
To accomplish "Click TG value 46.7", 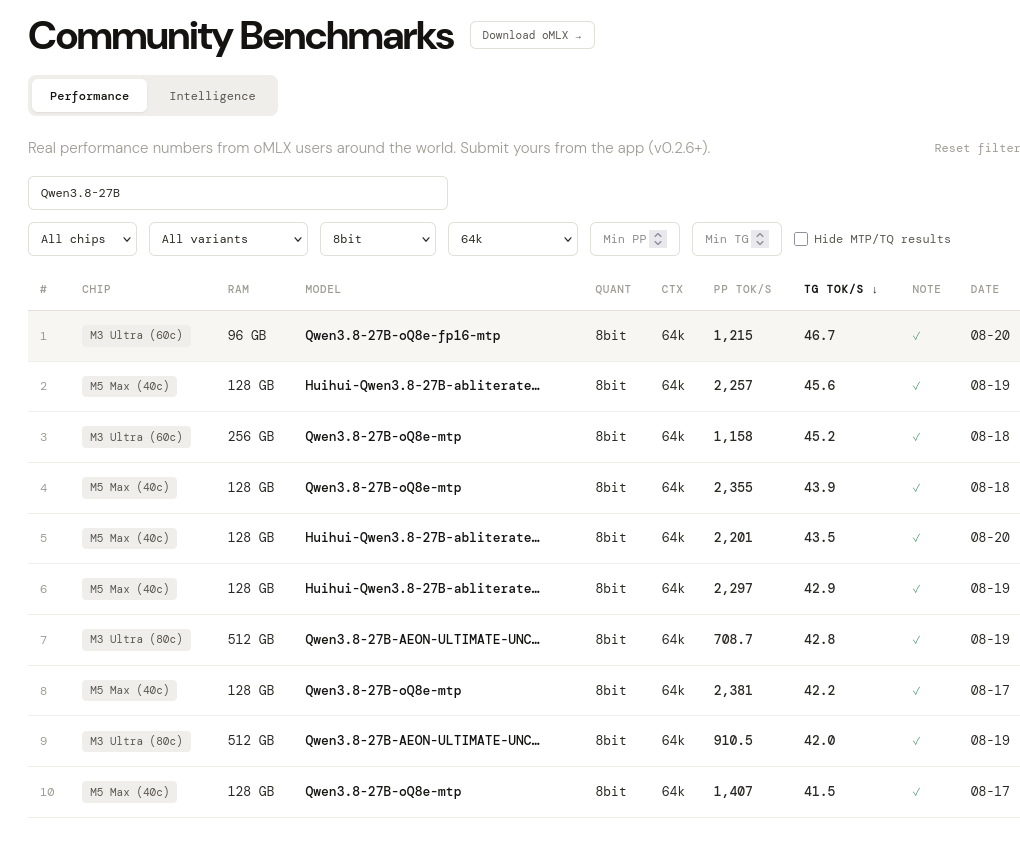I will tap(820, 336).
